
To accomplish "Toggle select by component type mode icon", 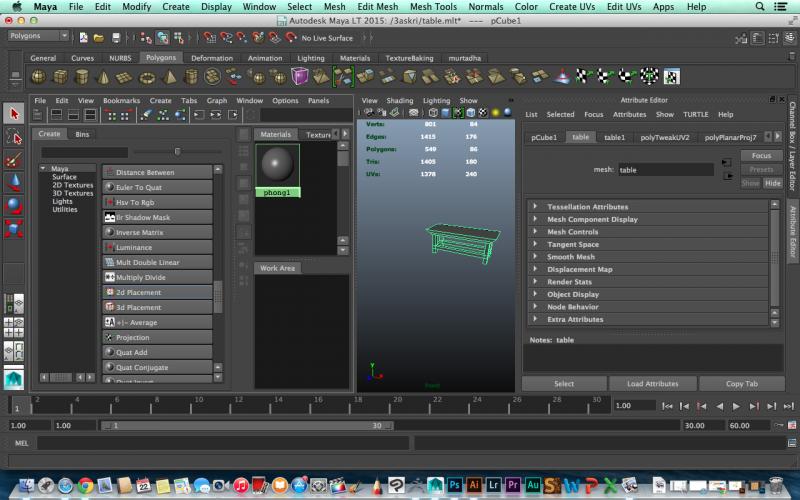I will coord(179,38).
